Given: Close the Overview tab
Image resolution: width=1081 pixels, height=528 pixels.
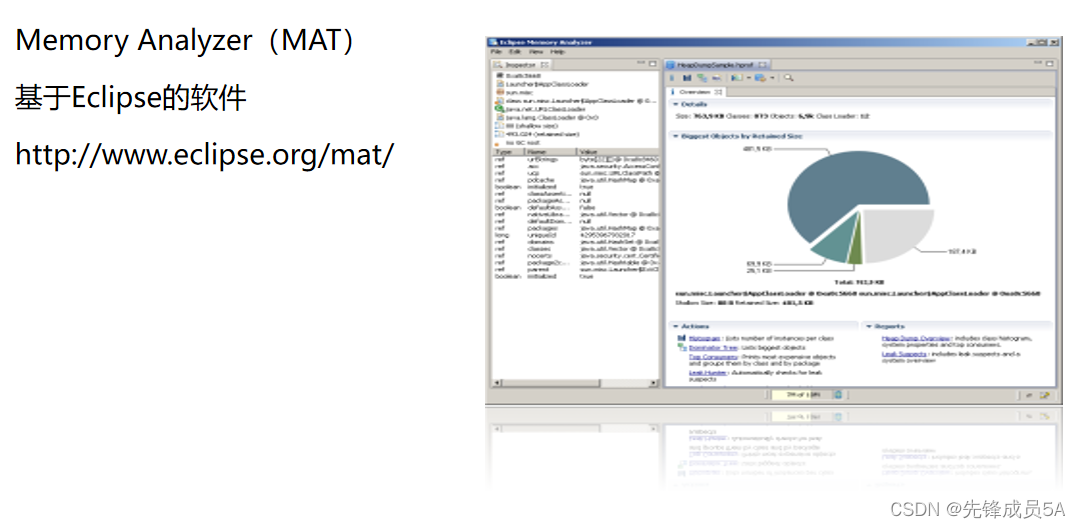Looking at the screenshot, I should click(718, 92).
